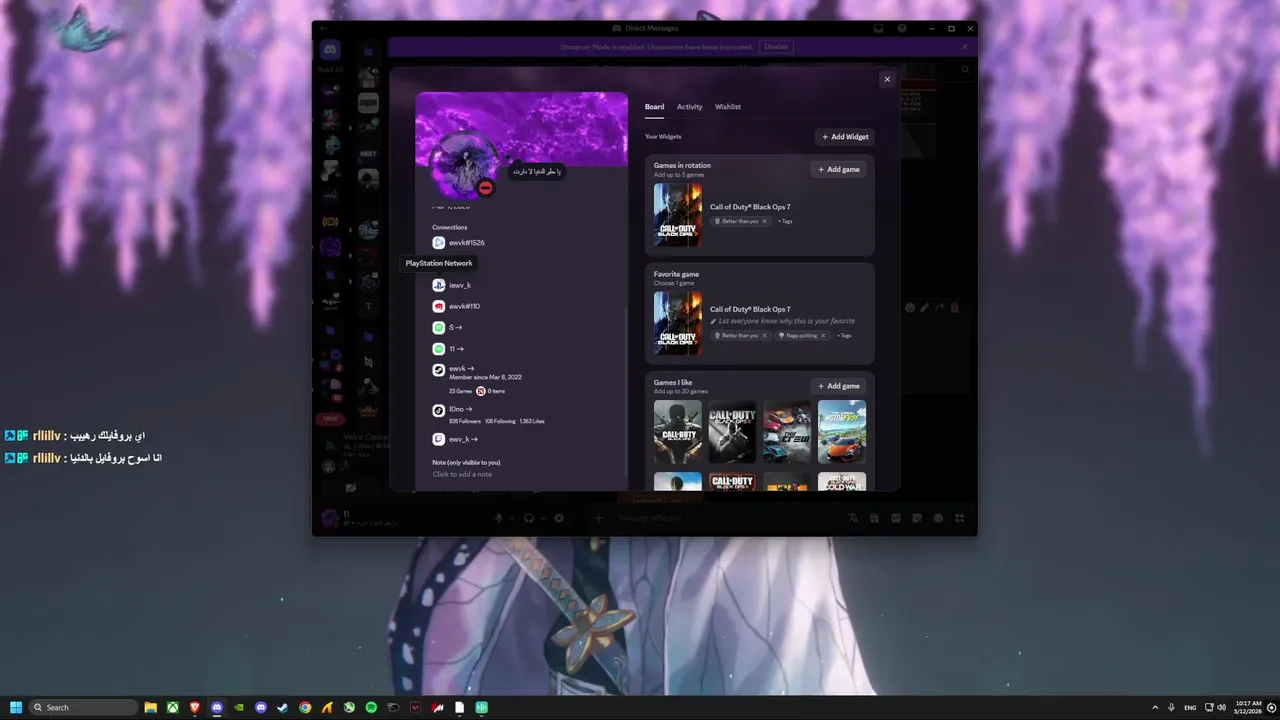Select the Black Ops II thumbnail
Screen dimensions: 1280x720
(x=732, y=432)
